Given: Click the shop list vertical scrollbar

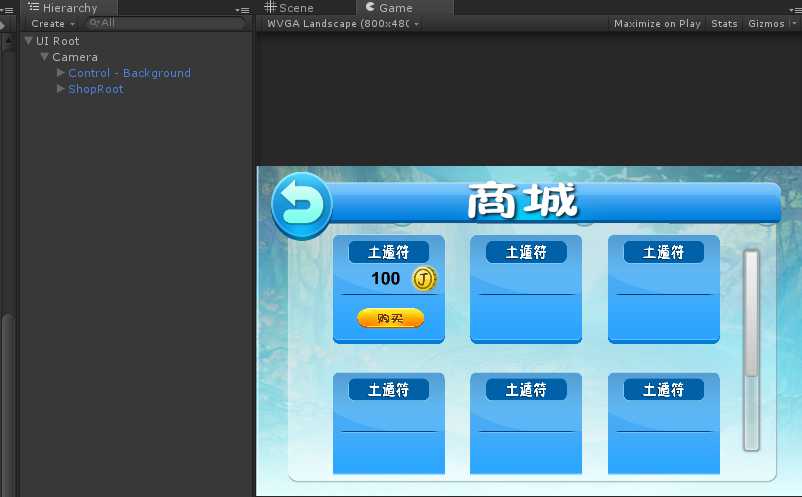Looking at the screenshot, I should coord(751,351).
